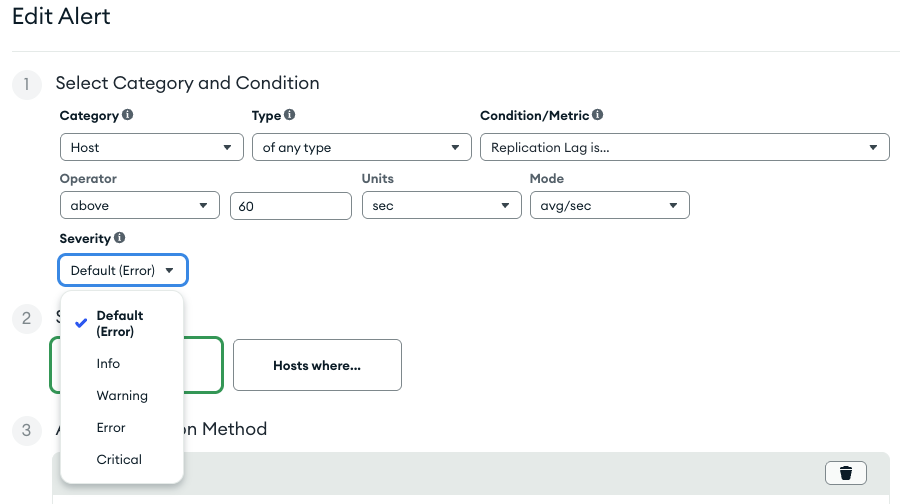
Task: Expand the Condition/Metric Replication Lag dropdown
Action: pyautogui.click(x=684, y=148)
